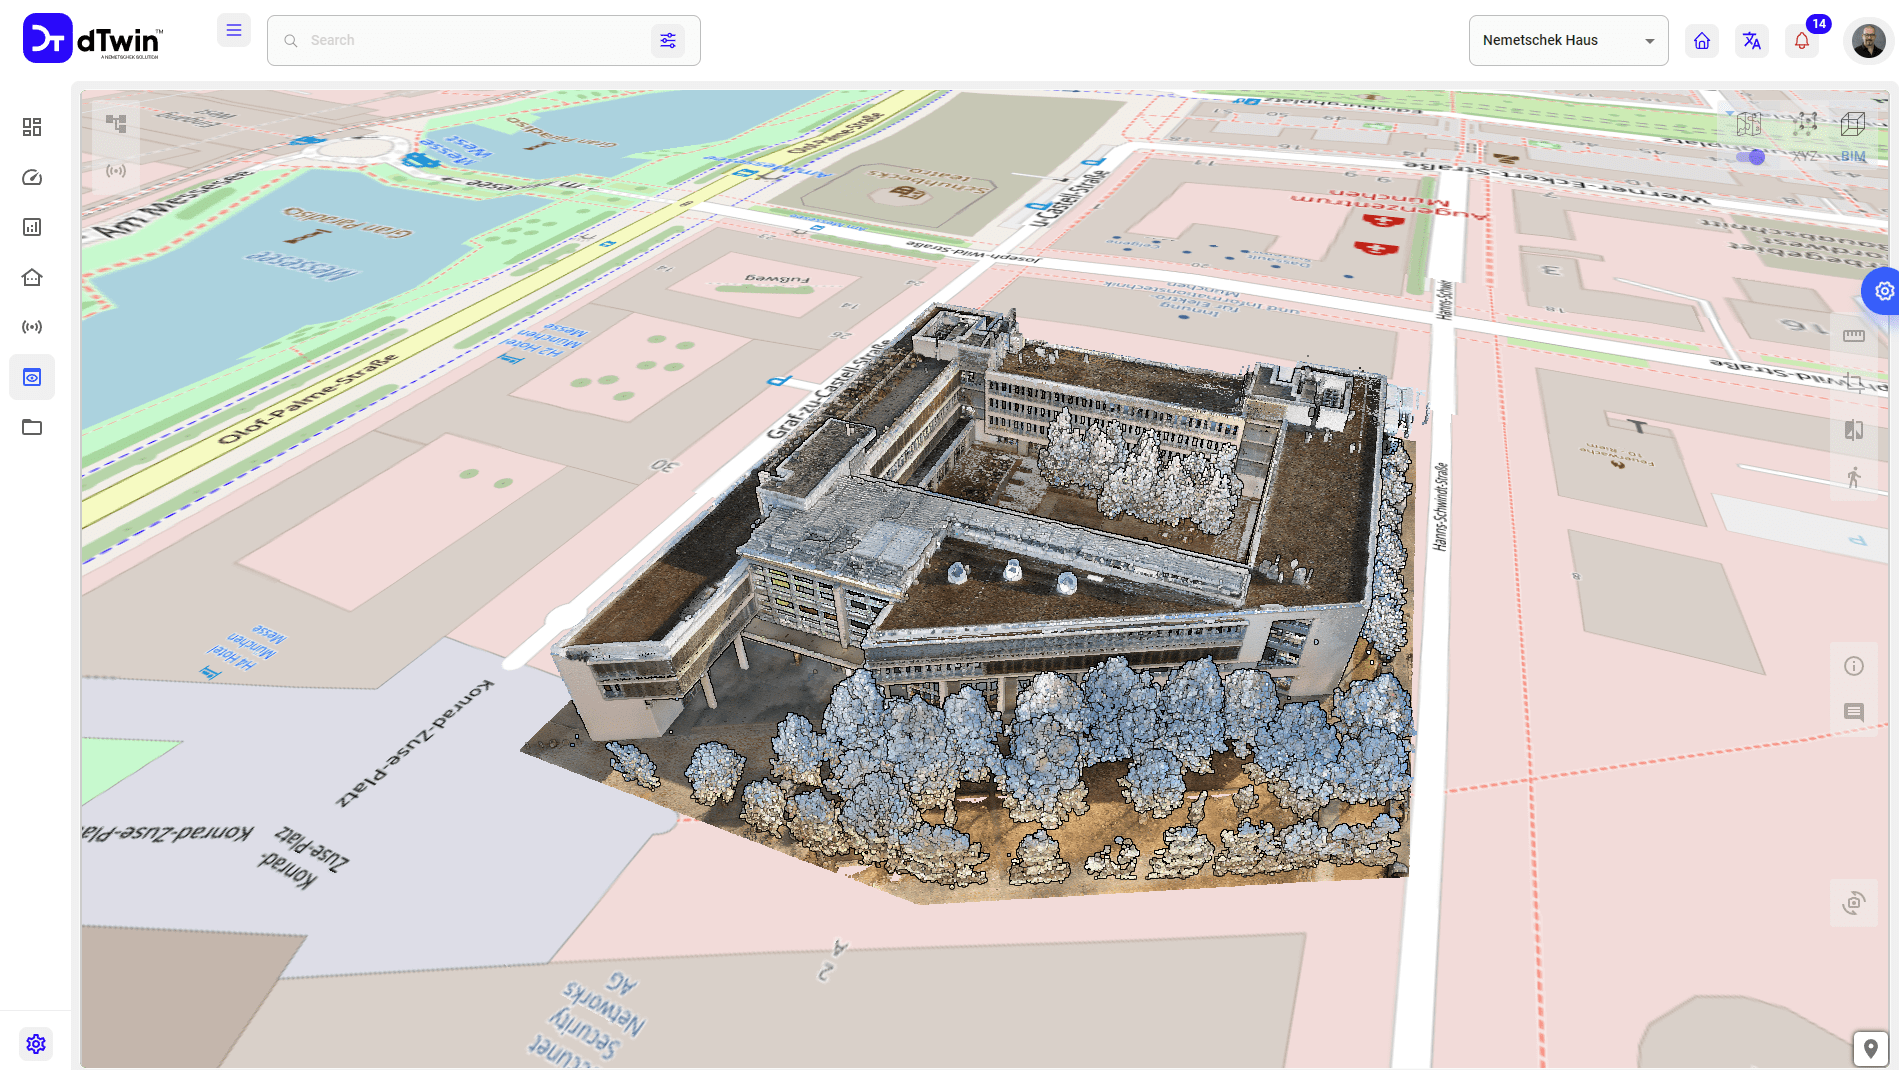The height and width of the screenshot is (1070, 1899).
Task: Open the comments chat icon
Action: click(1854, 712)
